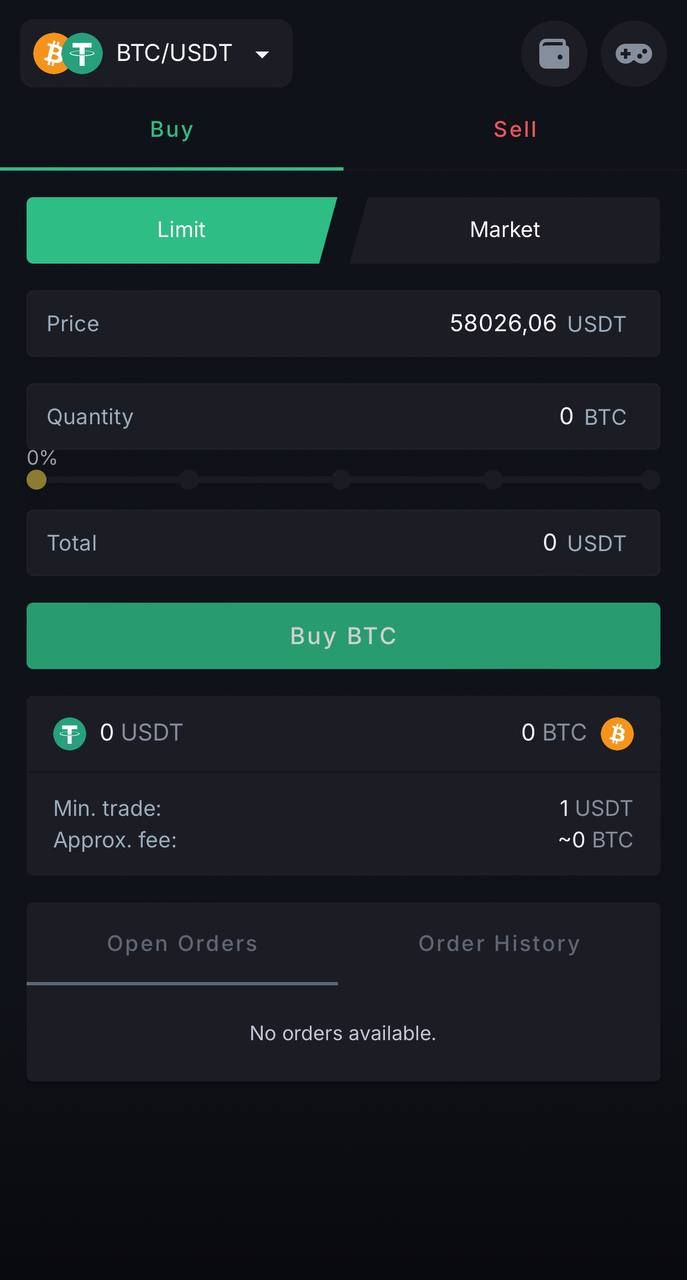Image resolution: width=687 pixels, height=1280 pixels.
Task: Switch to the Order History tab
Action: point(499,943)
